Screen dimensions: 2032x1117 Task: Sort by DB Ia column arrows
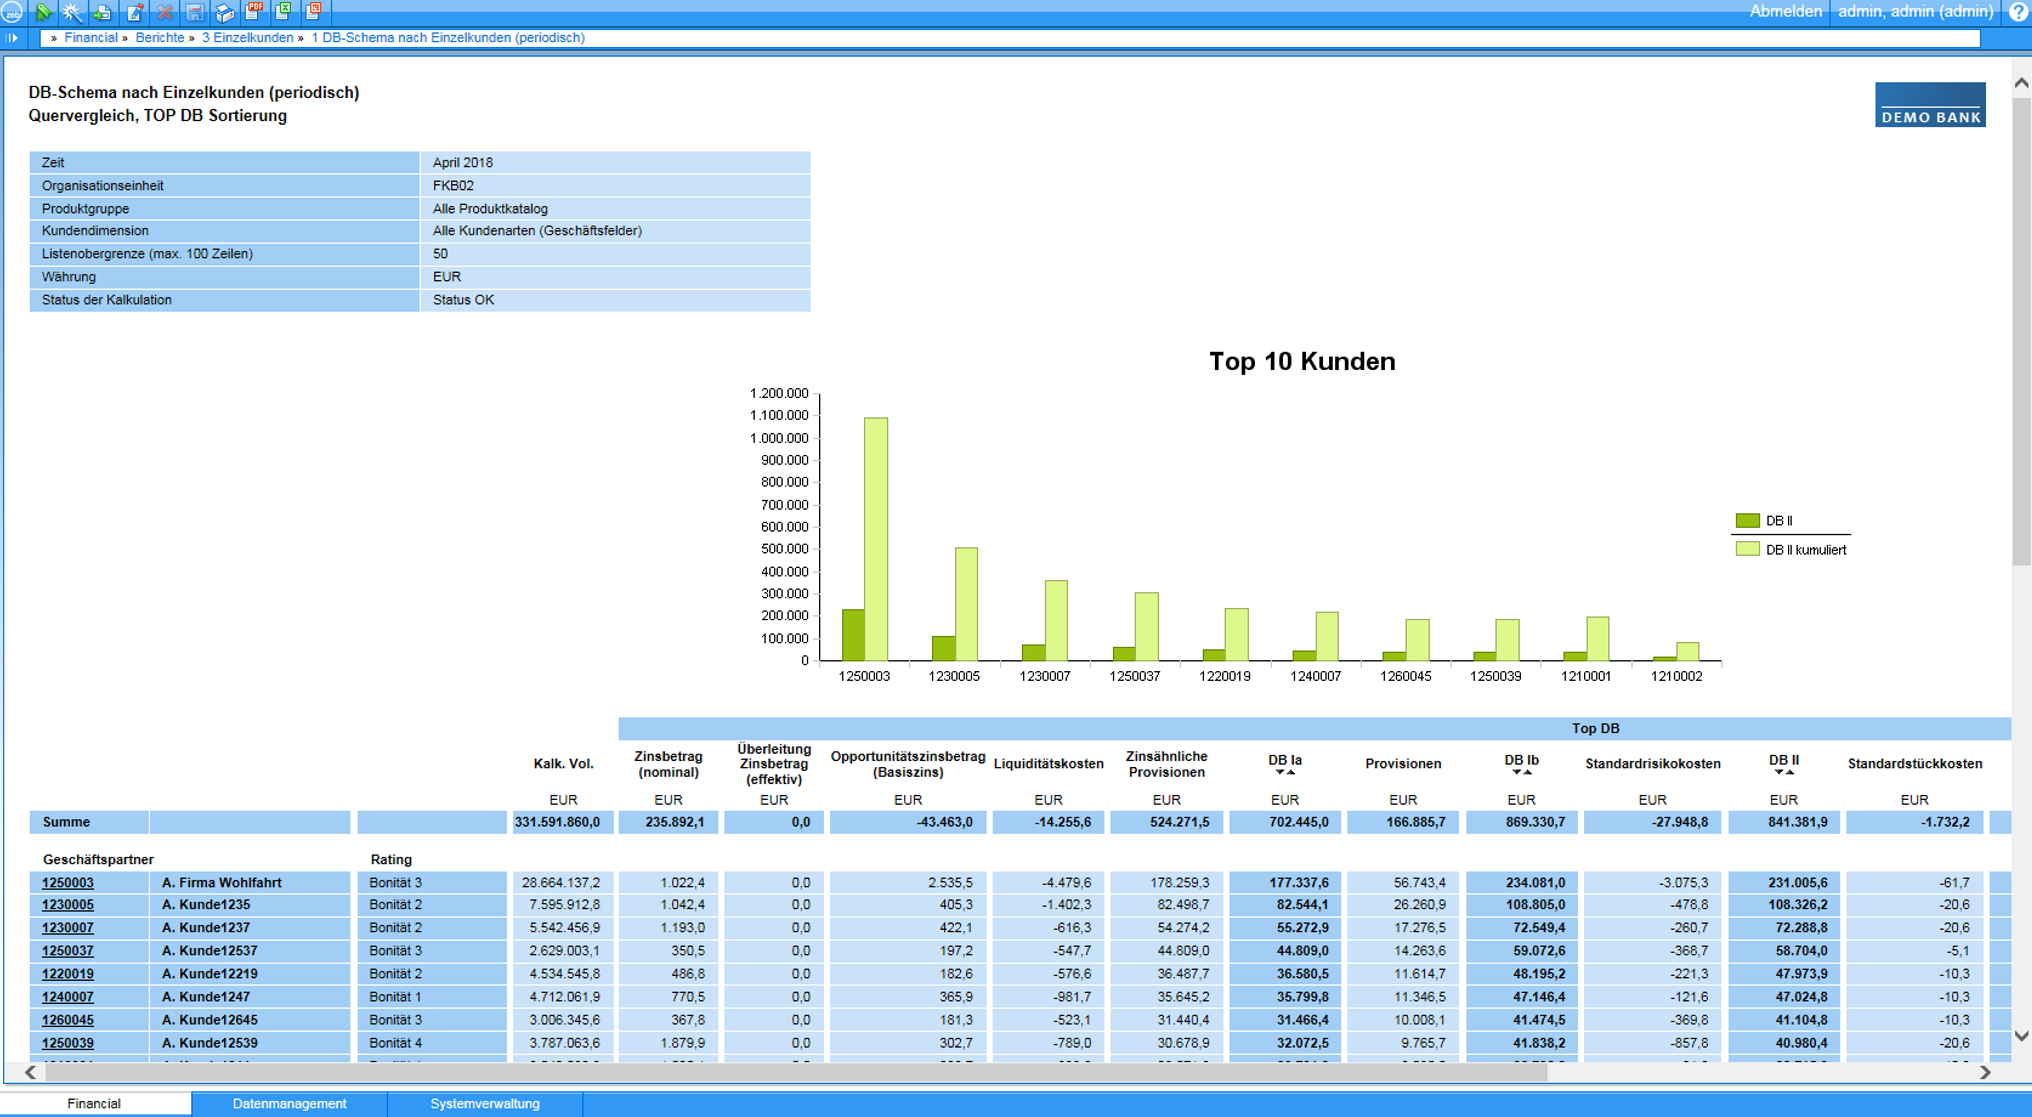click(1285, 773)
